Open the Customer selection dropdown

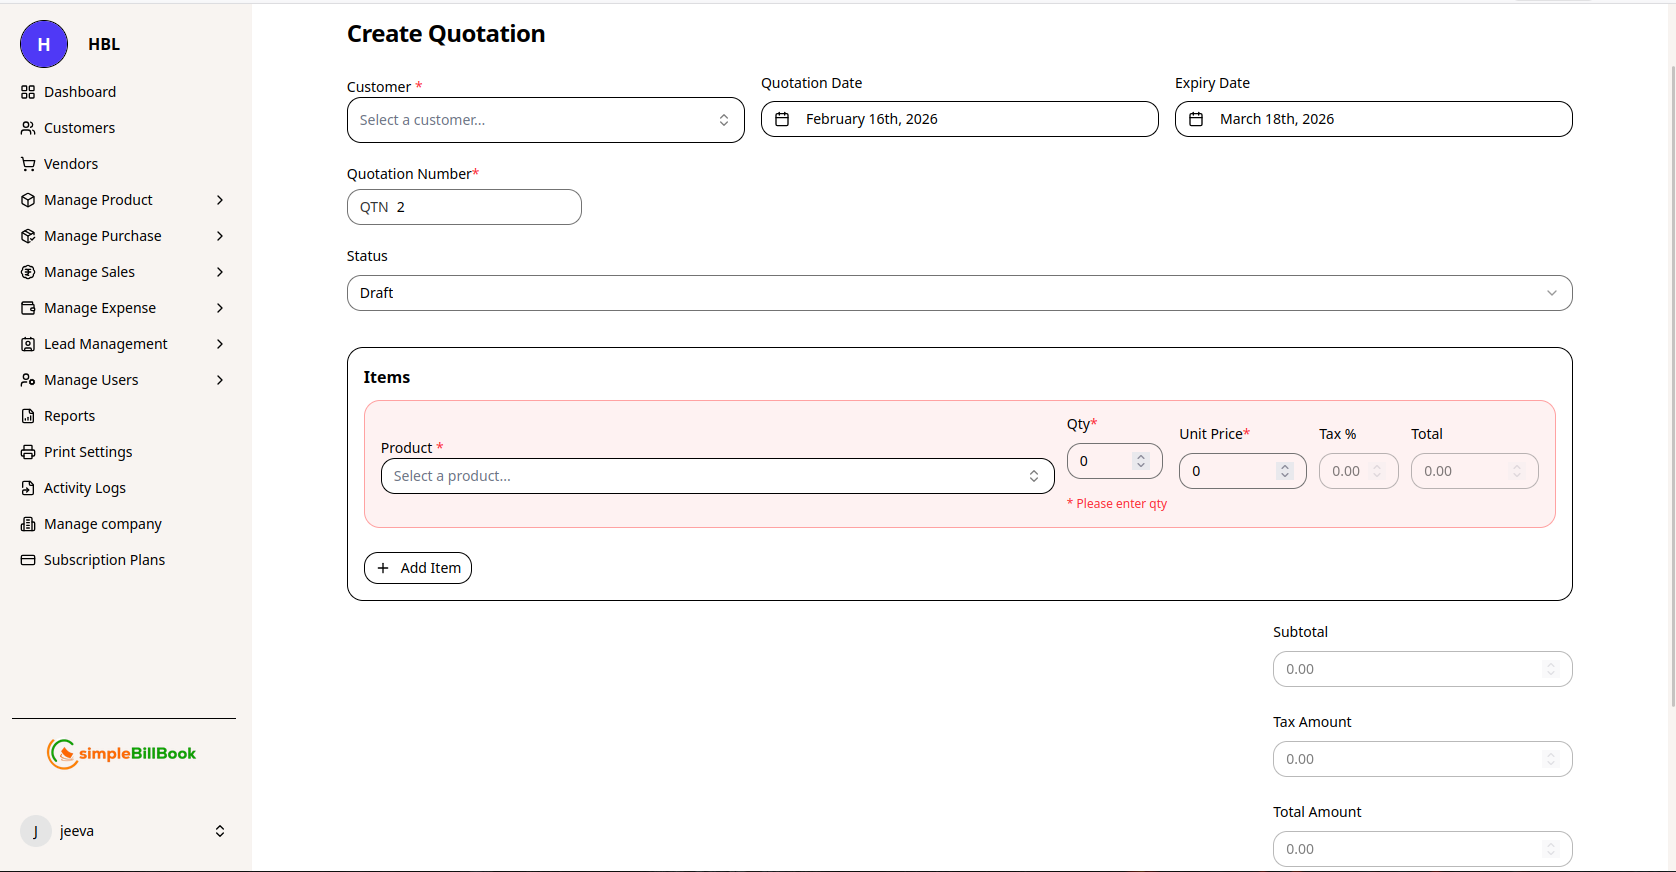(x=545, y=120)
